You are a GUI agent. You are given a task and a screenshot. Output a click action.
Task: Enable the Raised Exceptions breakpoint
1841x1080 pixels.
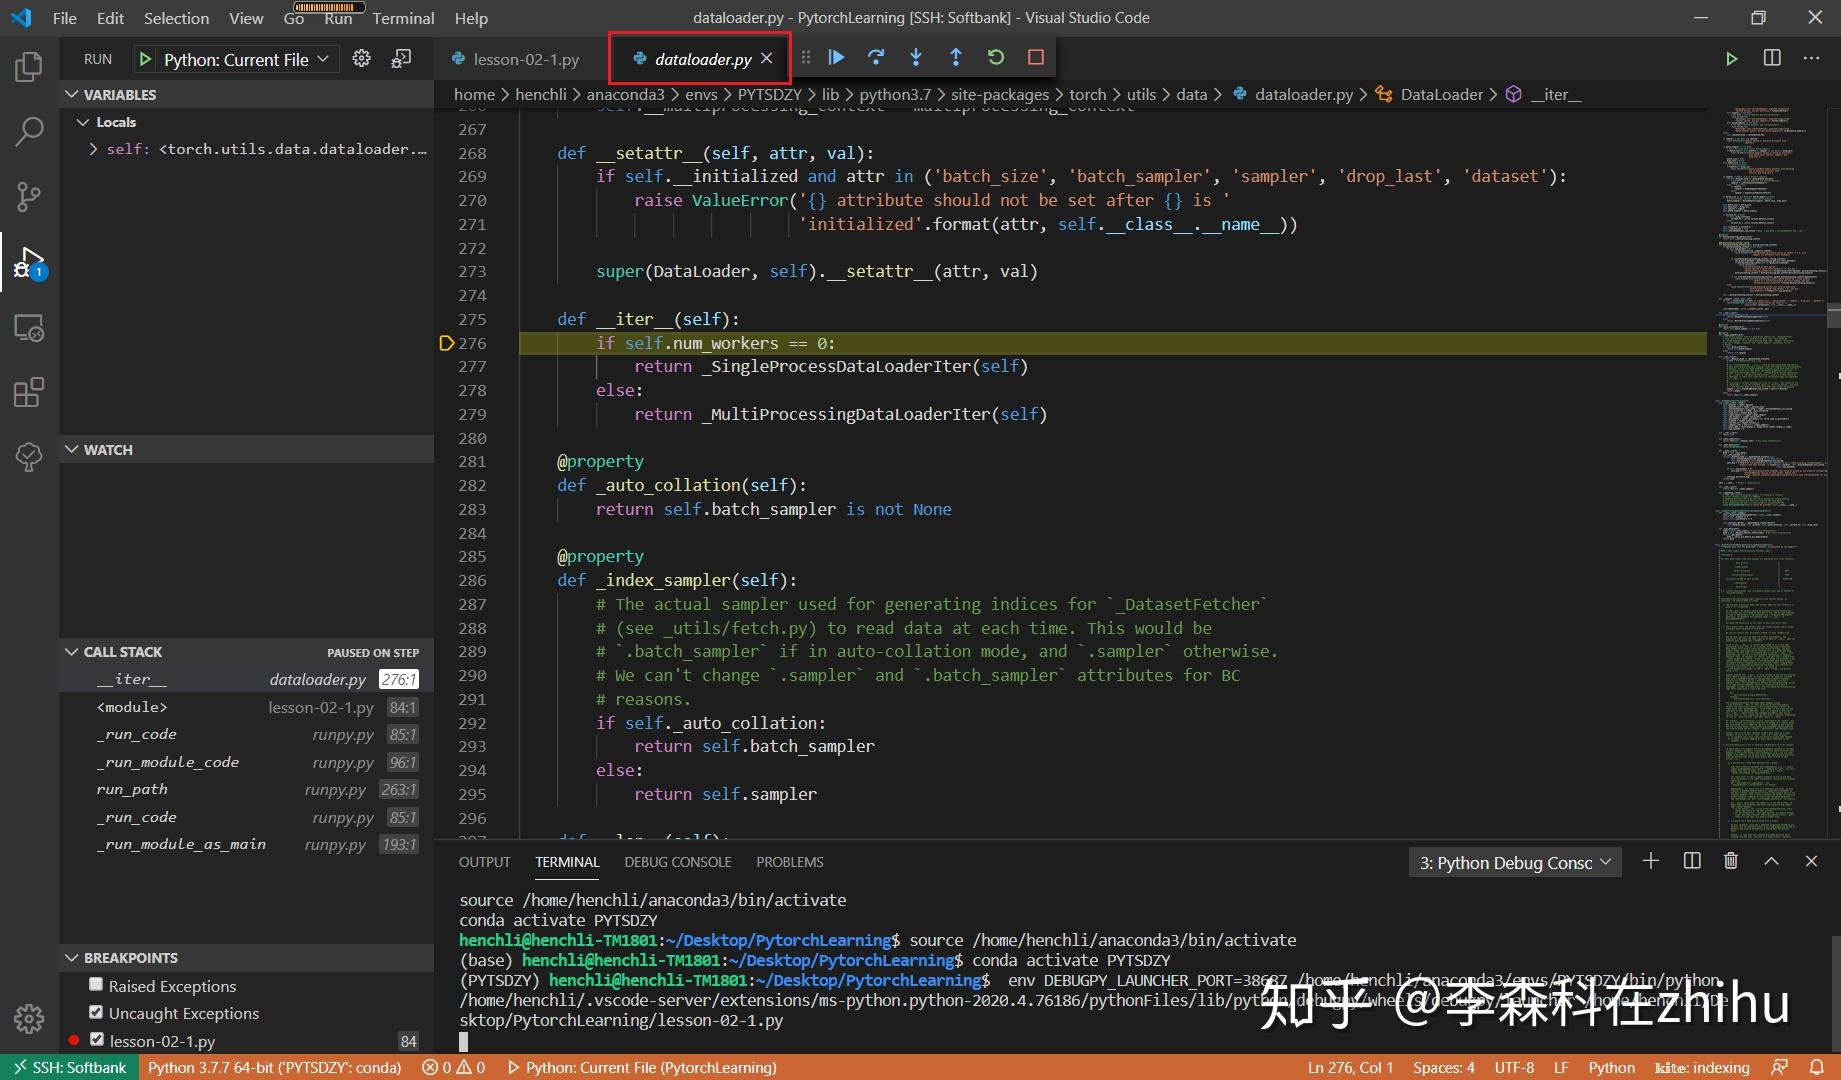coord(96,984)
